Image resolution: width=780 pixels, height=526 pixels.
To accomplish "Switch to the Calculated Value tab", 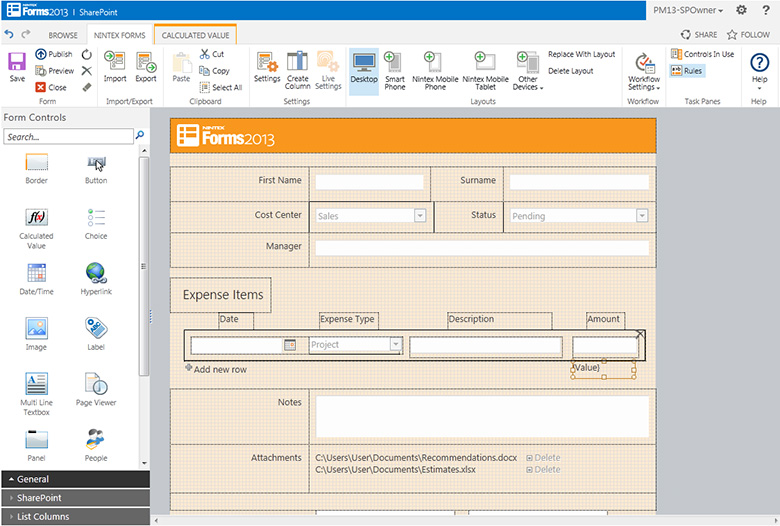I will (x=196, y=35).
